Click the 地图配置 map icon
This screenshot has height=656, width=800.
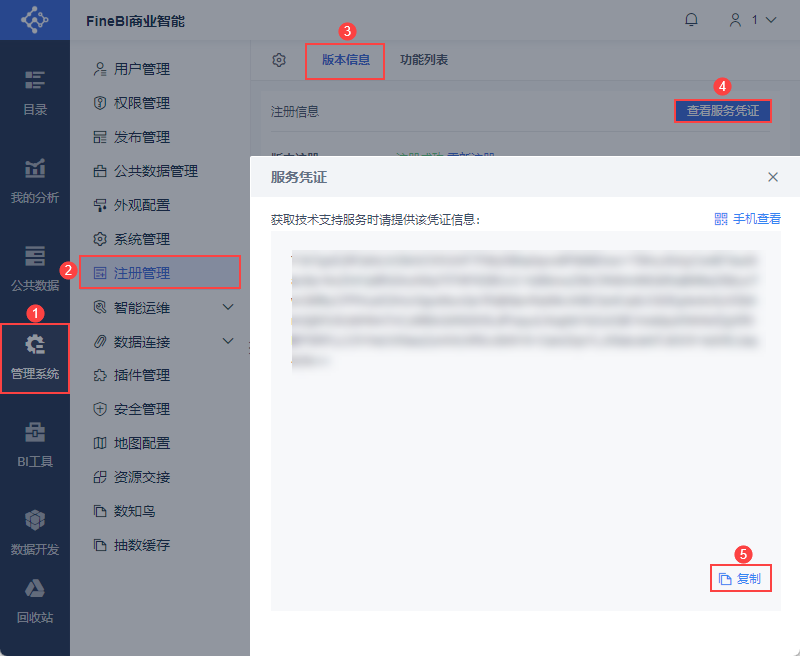tap(100, 443)
